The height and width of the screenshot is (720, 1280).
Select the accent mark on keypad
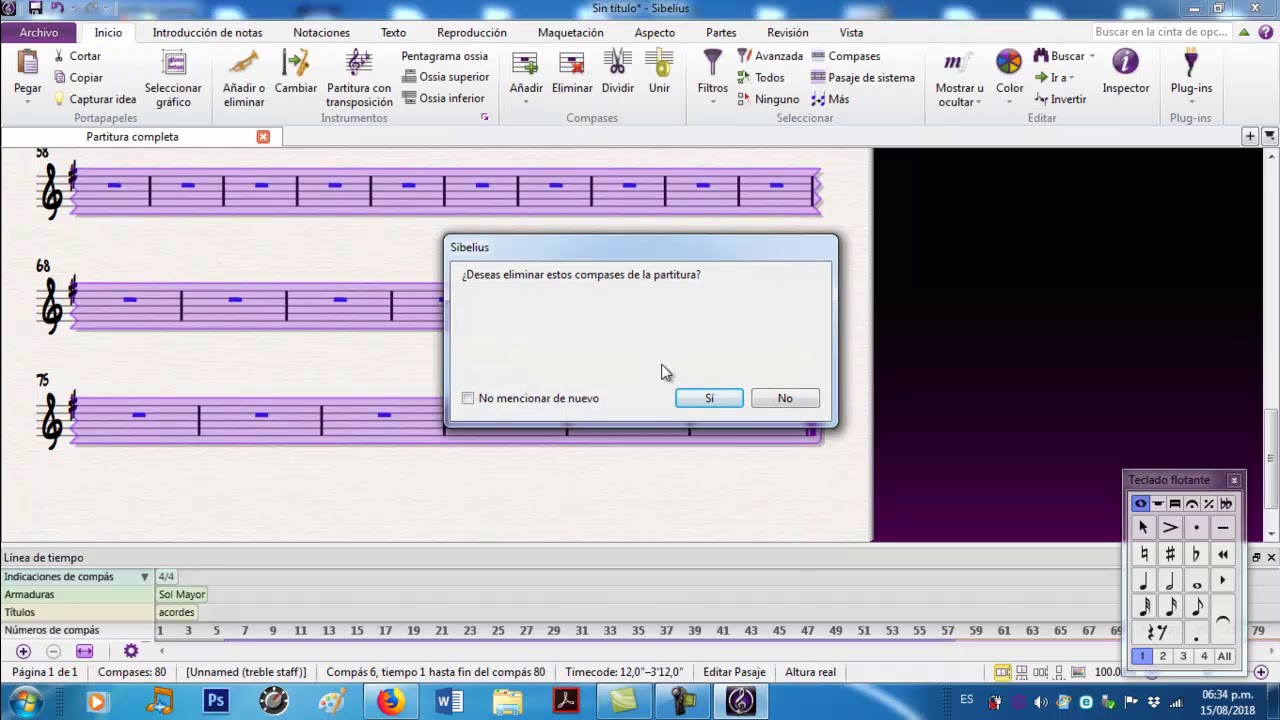pos(1170,528)
